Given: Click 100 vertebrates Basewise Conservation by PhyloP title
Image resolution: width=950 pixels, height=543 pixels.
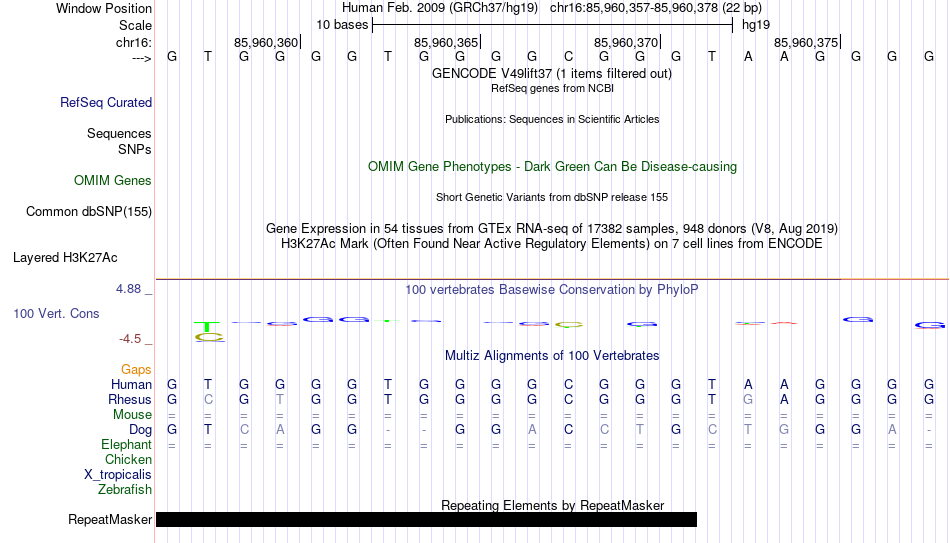Looking at the screenshot, I should (x=552, y=290).
